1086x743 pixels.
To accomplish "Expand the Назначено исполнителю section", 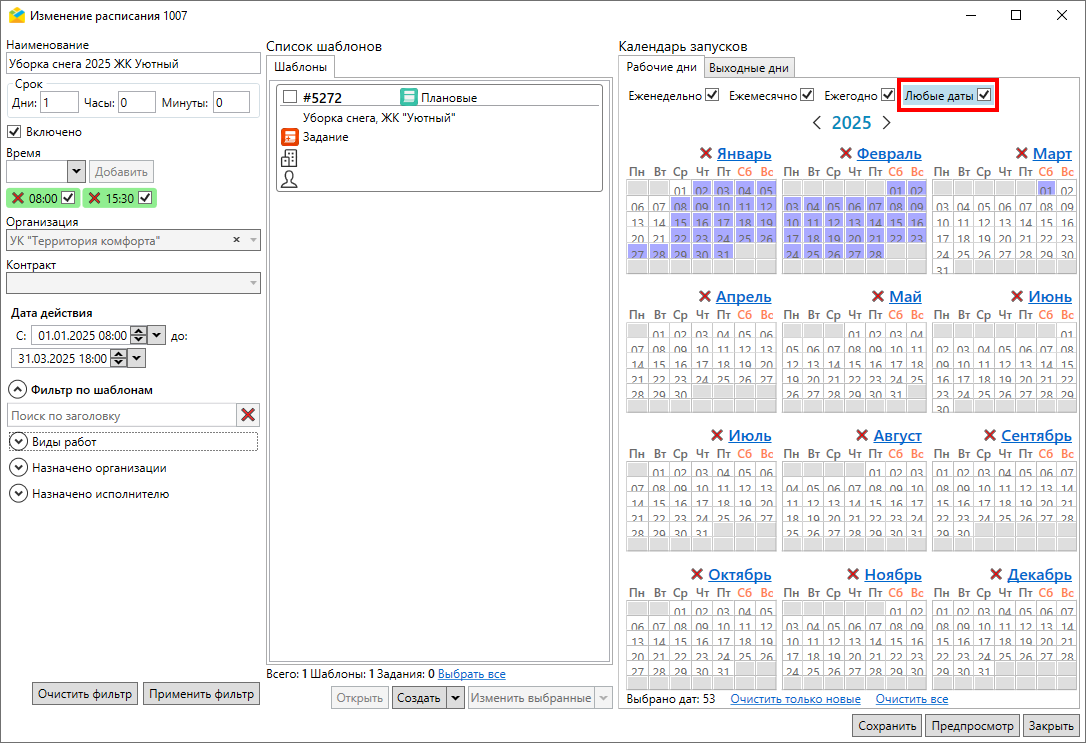I will (x=18, y=493).
